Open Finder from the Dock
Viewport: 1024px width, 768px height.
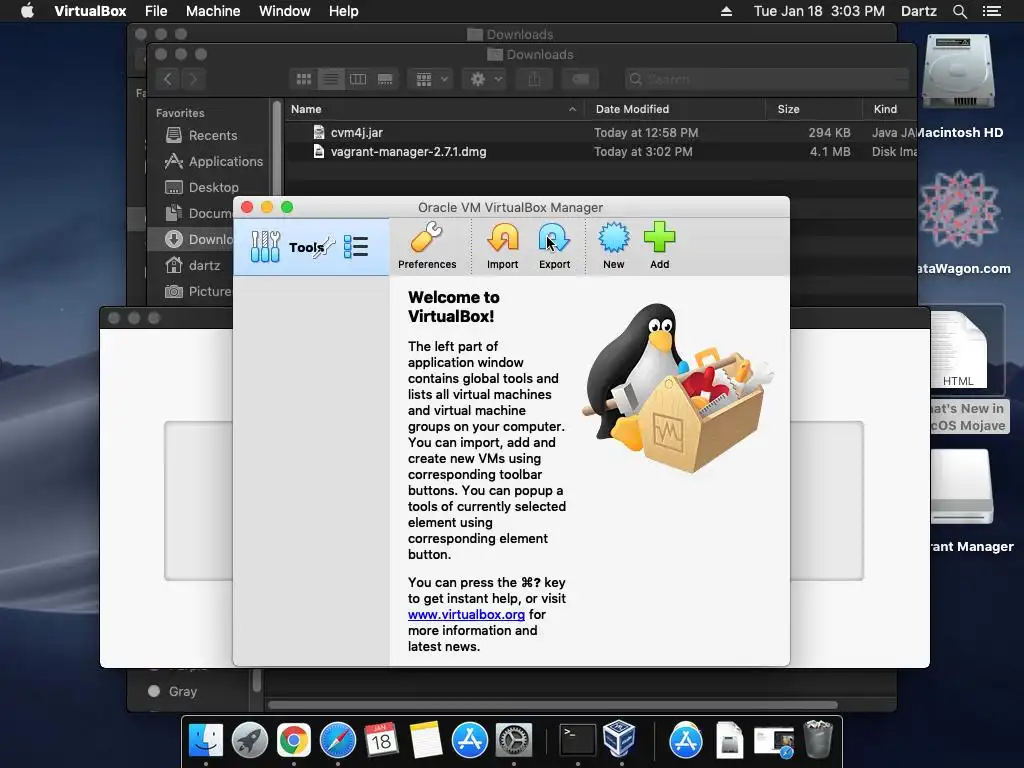(x=206, y=740)
